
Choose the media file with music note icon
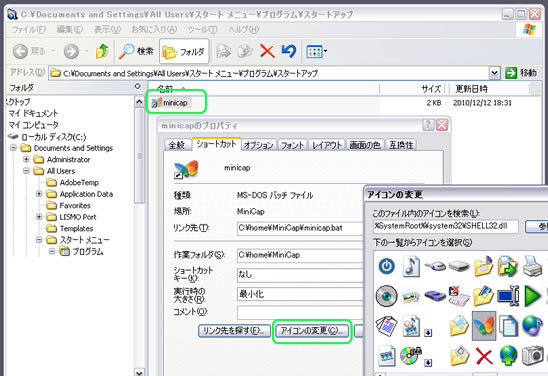411,326
